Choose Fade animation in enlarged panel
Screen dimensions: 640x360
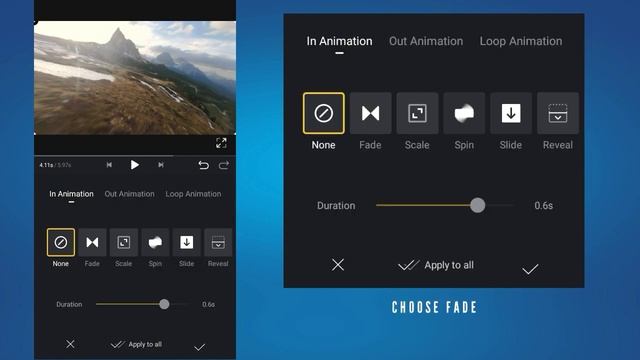[x=371, y=113]
